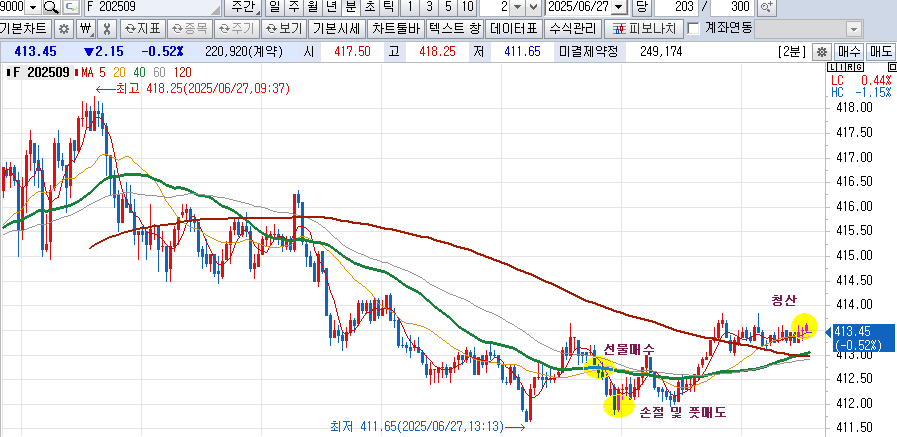Open chart settings gear next to 매수 button
897x437 pixels.
[x=822, y=51]
